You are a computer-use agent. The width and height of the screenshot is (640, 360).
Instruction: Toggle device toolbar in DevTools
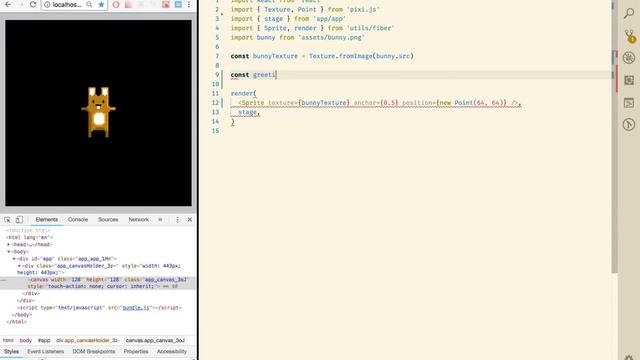[19, 220]
